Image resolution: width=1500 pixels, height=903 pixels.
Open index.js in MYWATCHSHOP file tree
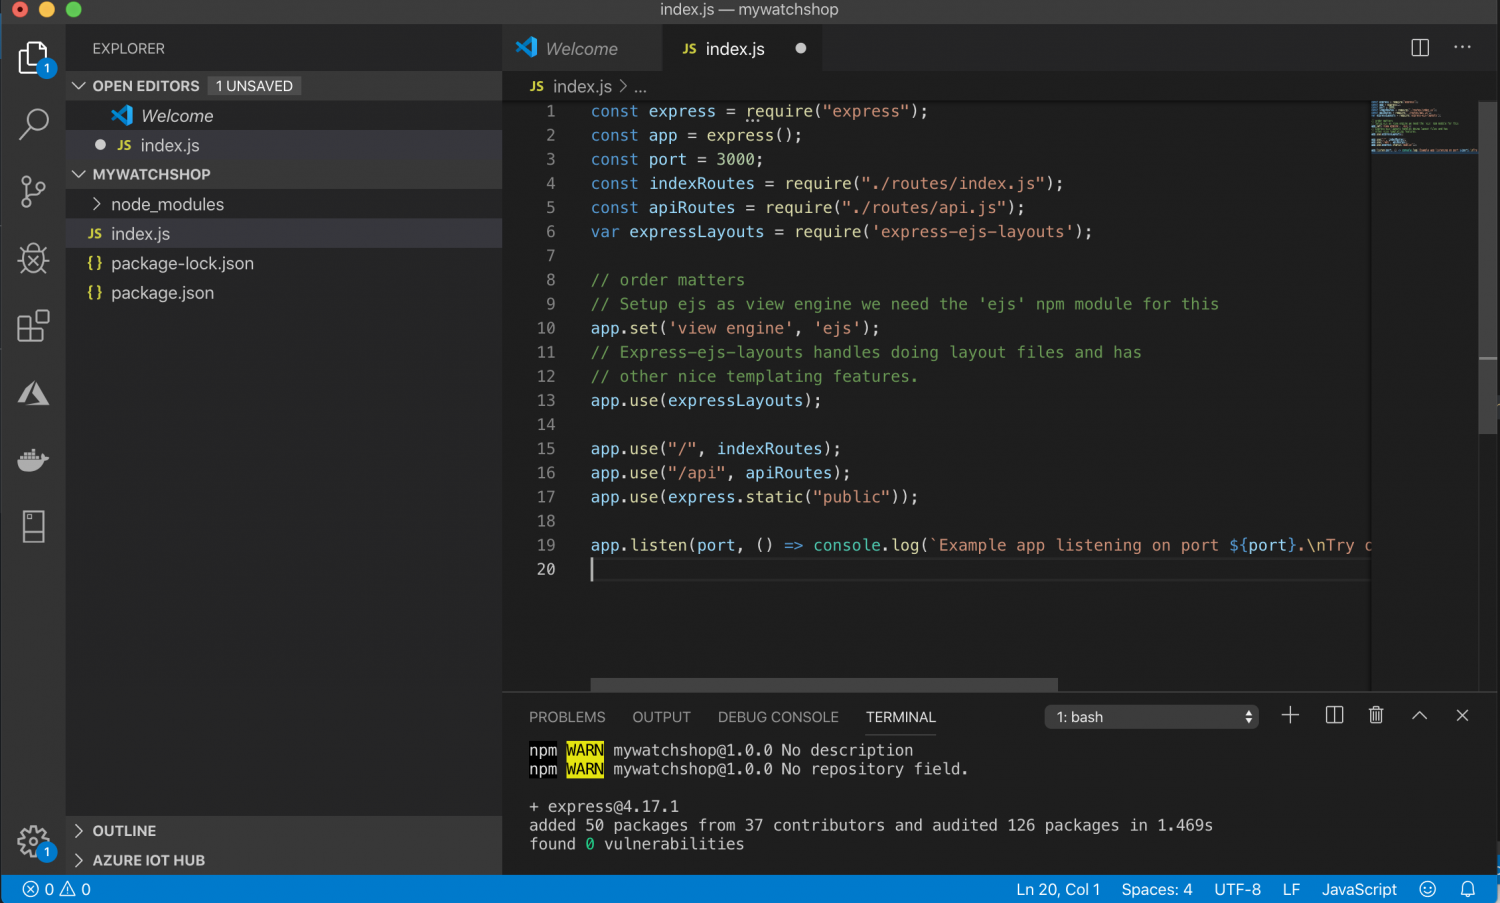tap(284, 234)
